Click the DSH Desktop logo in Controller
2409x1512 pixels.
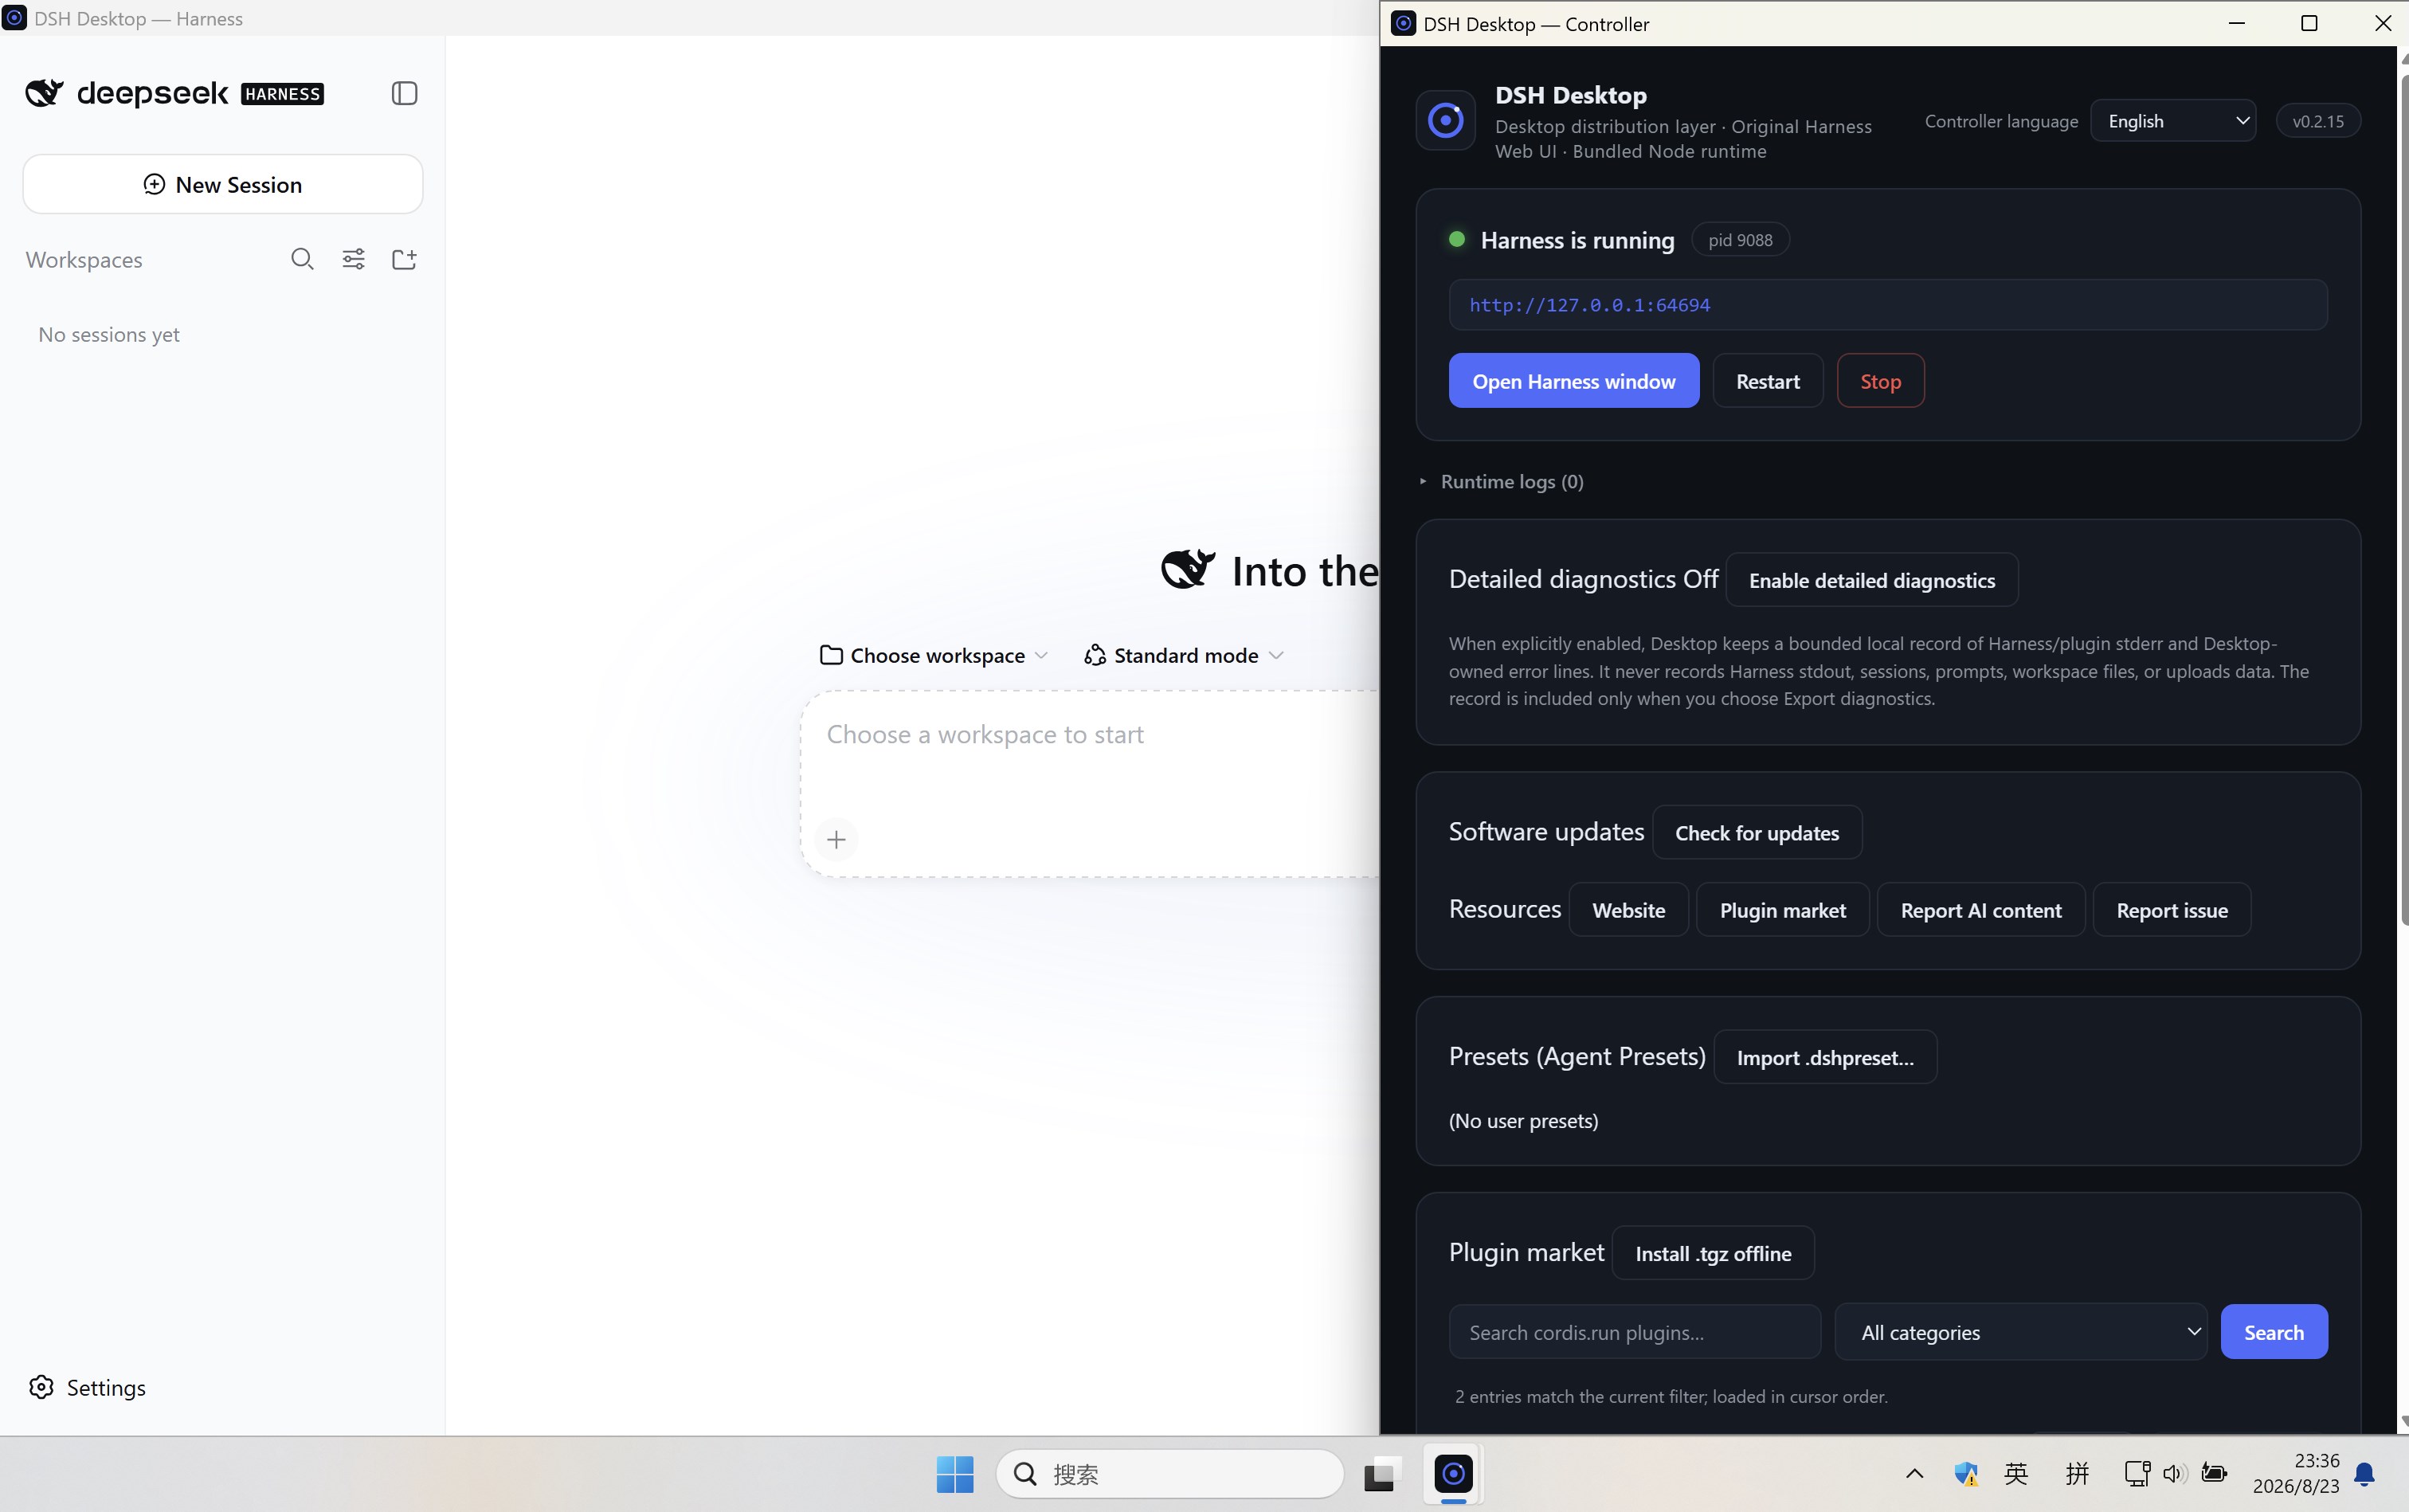[x=1445, y=120]
